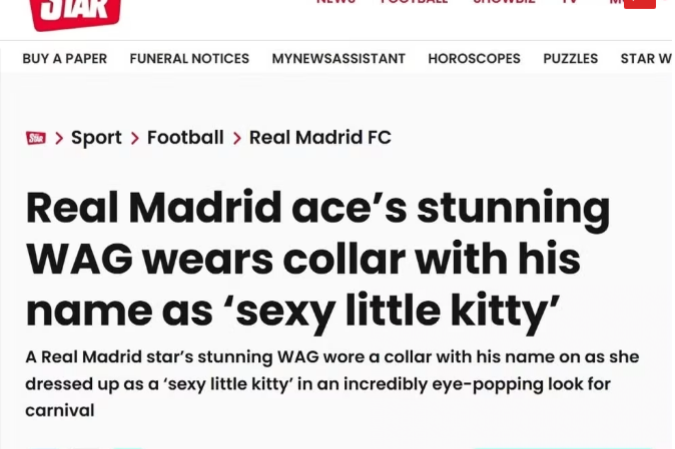Image resolution: width=675 pixels, height=449 pixels.
Task: Click the small Star home icon in the breadcrumb
Action: pos(36,138)
